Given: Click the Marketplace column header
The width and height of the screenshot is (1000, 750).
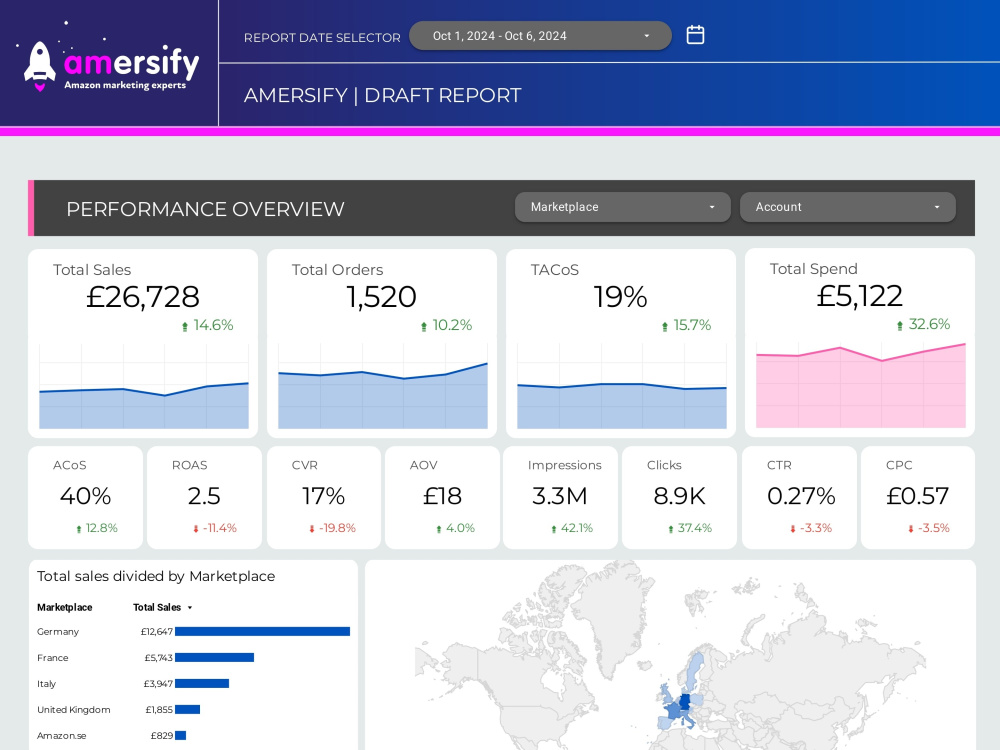Looking at the screenshot, I should pos(64,607).
